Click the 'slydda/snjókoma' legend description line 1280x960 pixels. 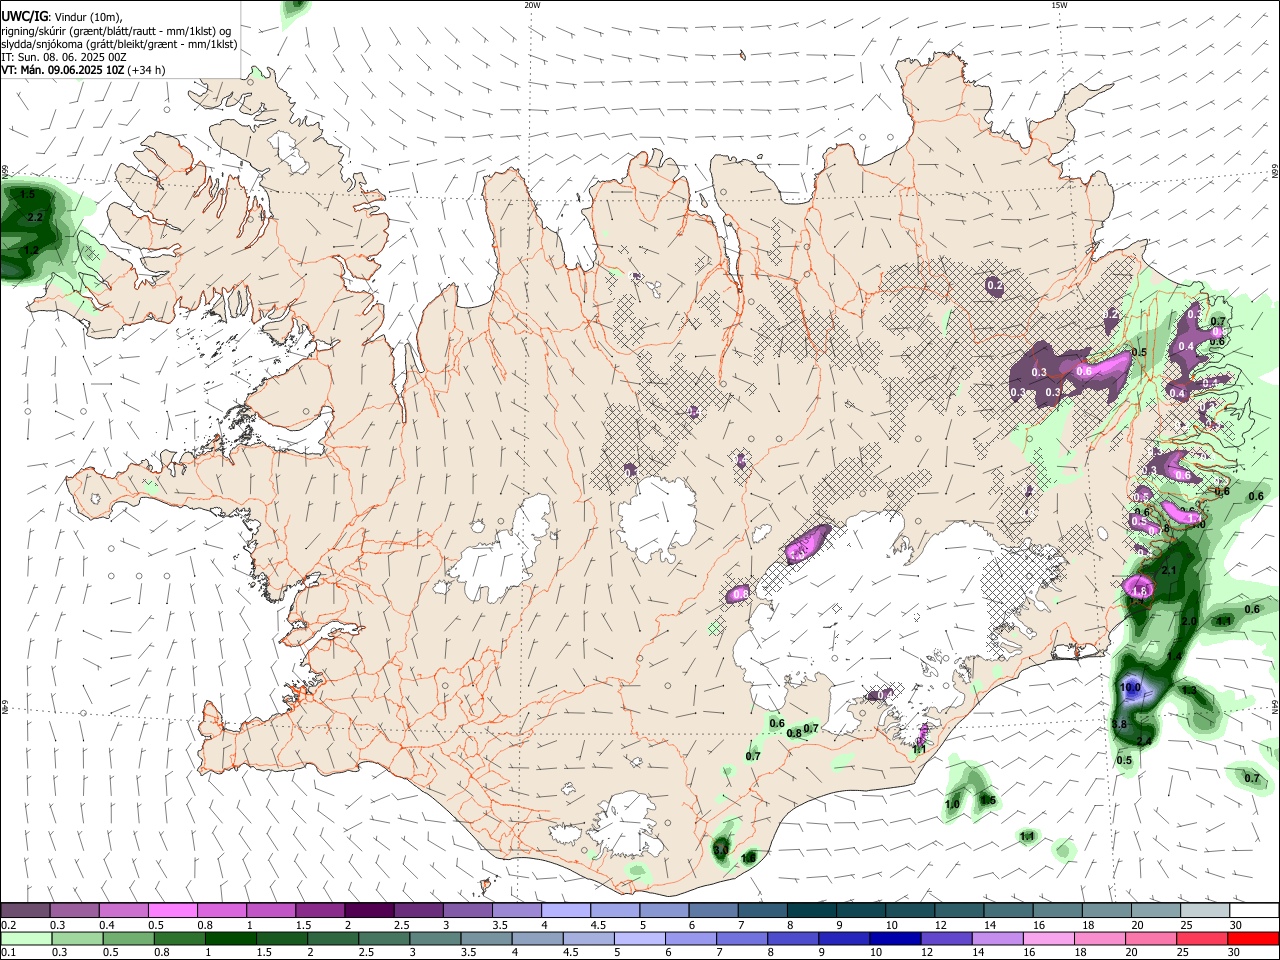[x=119, y=44]
